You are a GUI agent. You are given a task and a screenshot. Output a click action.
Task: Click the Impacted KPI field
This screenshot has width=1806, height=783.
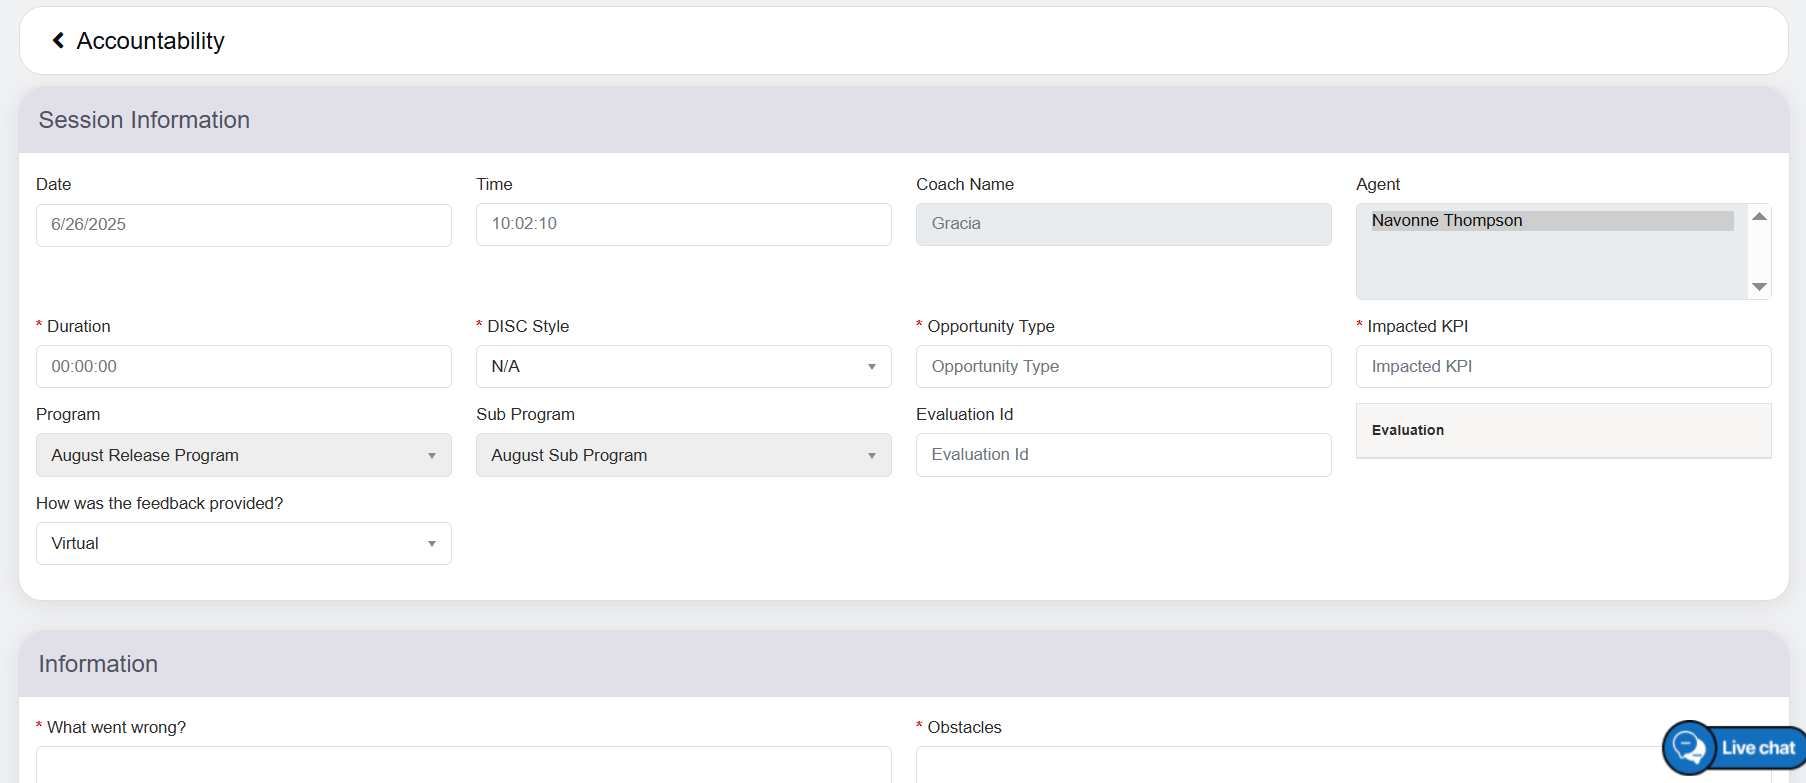(x=1563, y=367)
